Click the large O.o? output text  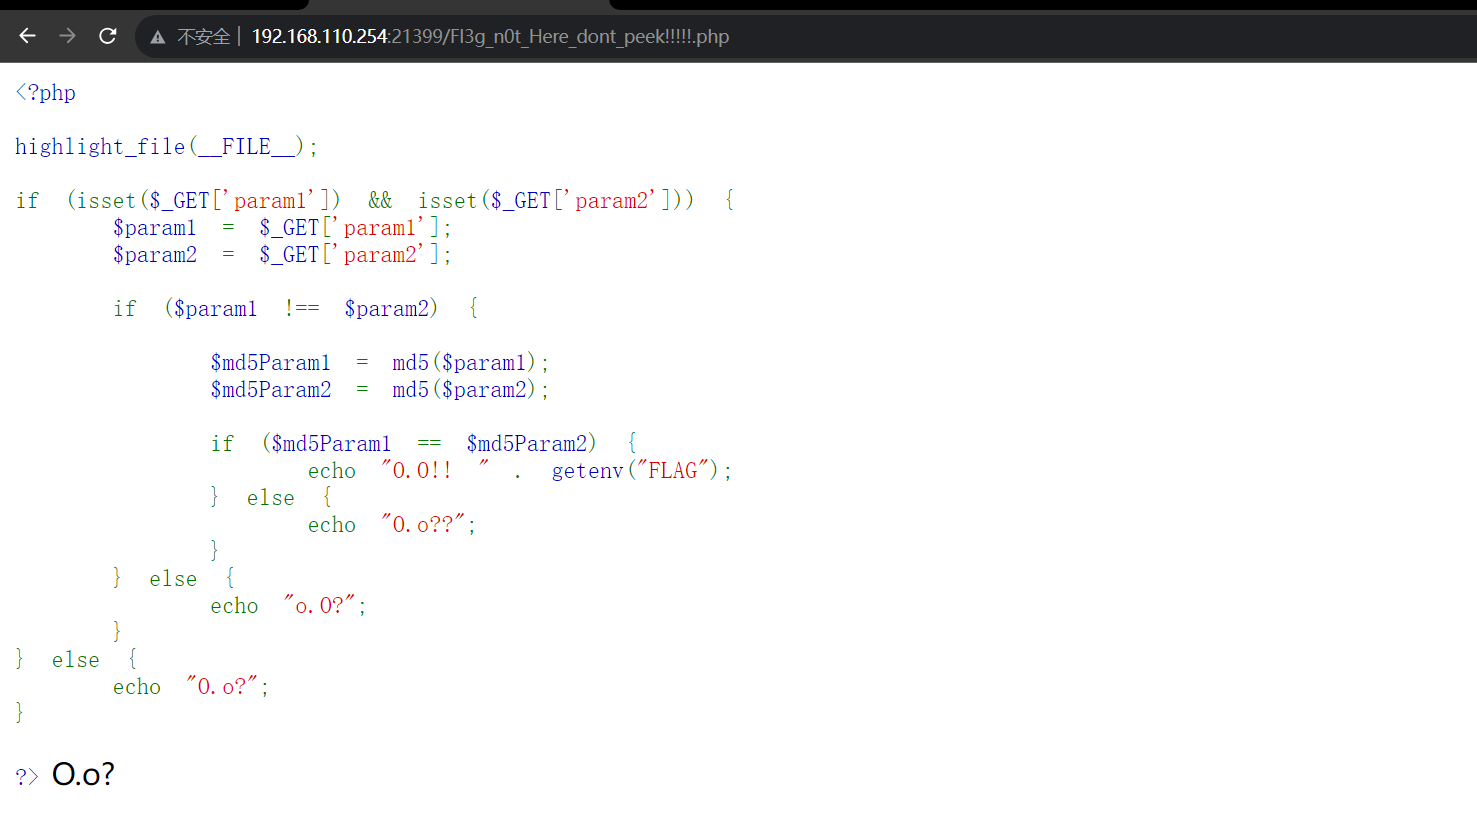click(83, 774)
